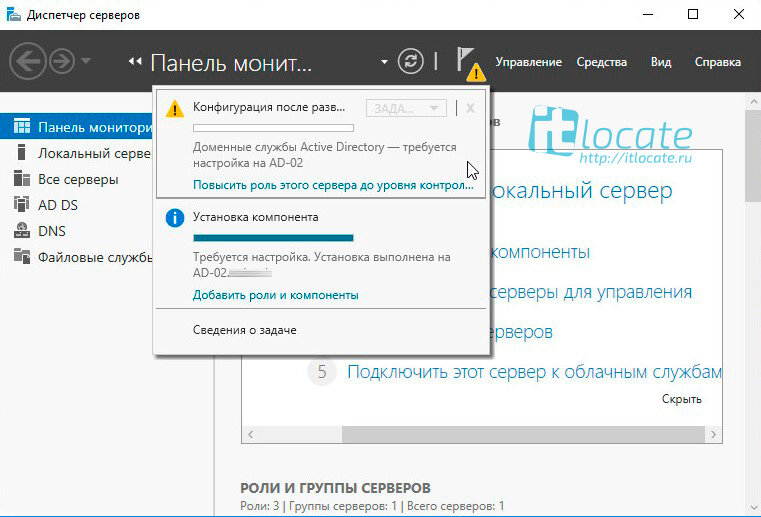Click vertical scrollbar up arrow
761x517 pixels.
(754, 102)
